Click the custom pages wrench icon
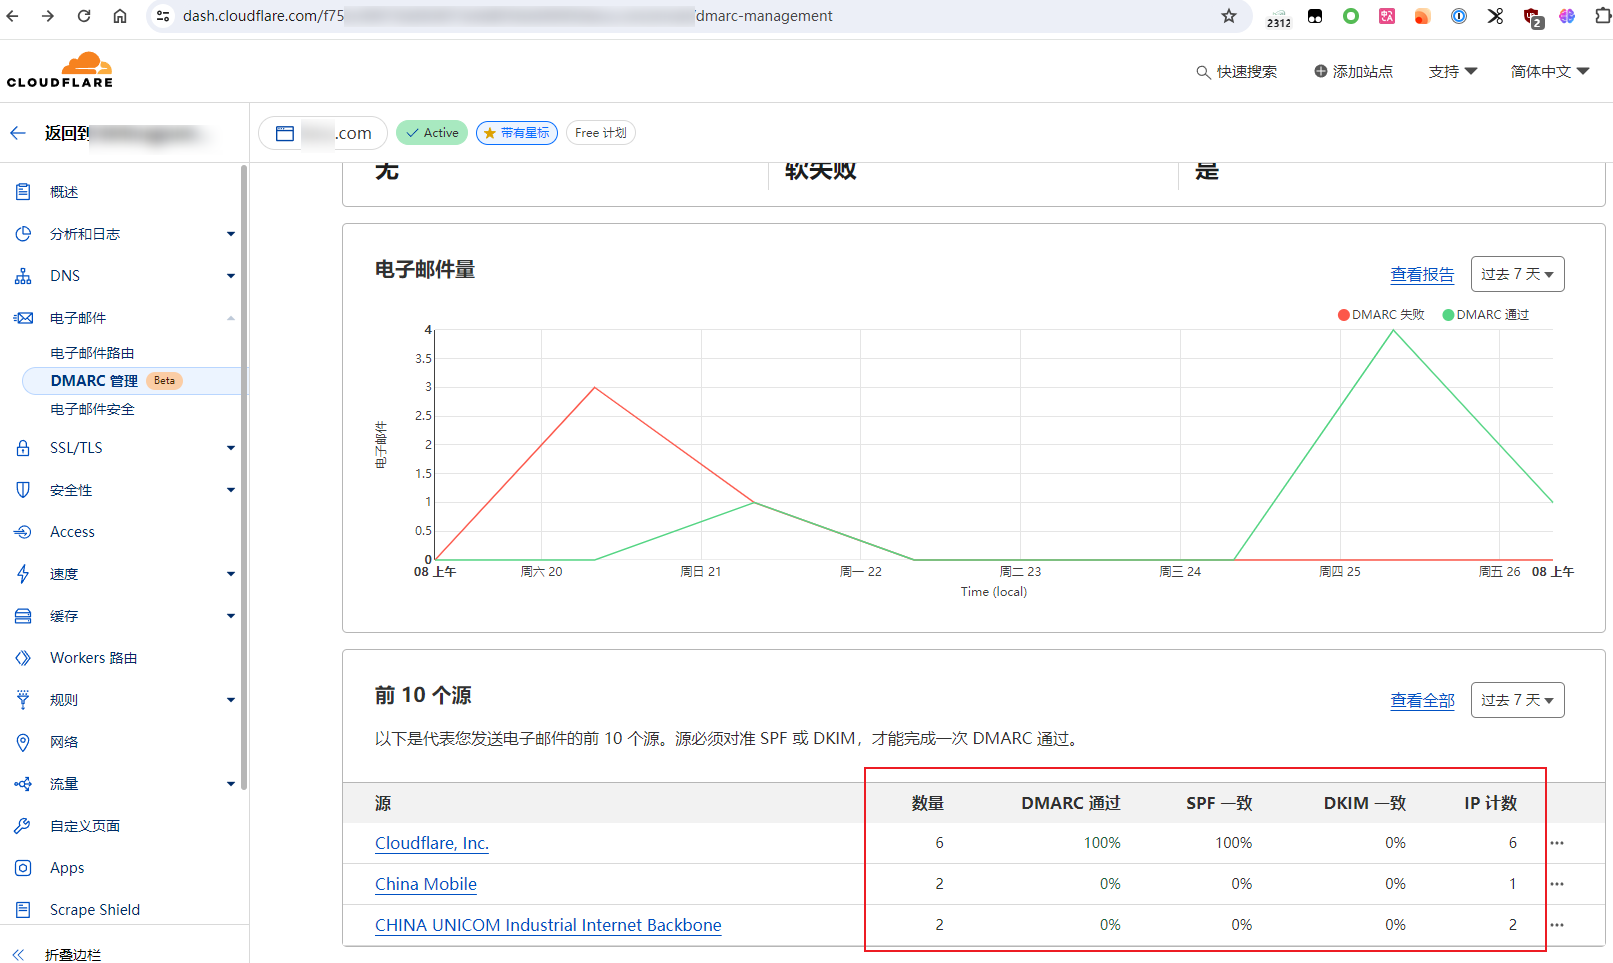 click(23, 825)
